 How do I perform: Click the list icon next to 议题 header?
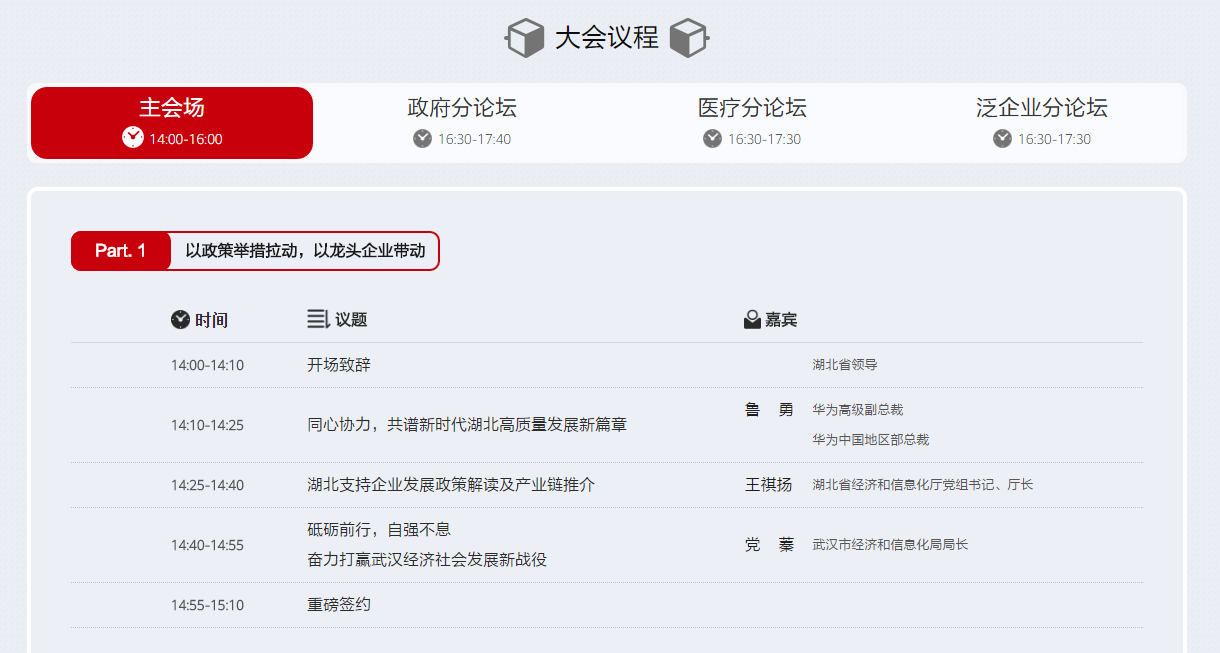click(318, 319)
